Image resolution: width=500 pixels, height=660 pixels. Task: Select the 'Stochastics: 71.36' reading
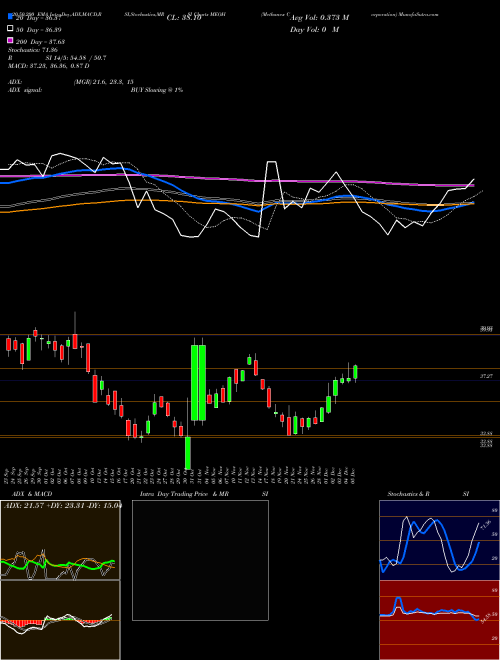pos(33,50)
